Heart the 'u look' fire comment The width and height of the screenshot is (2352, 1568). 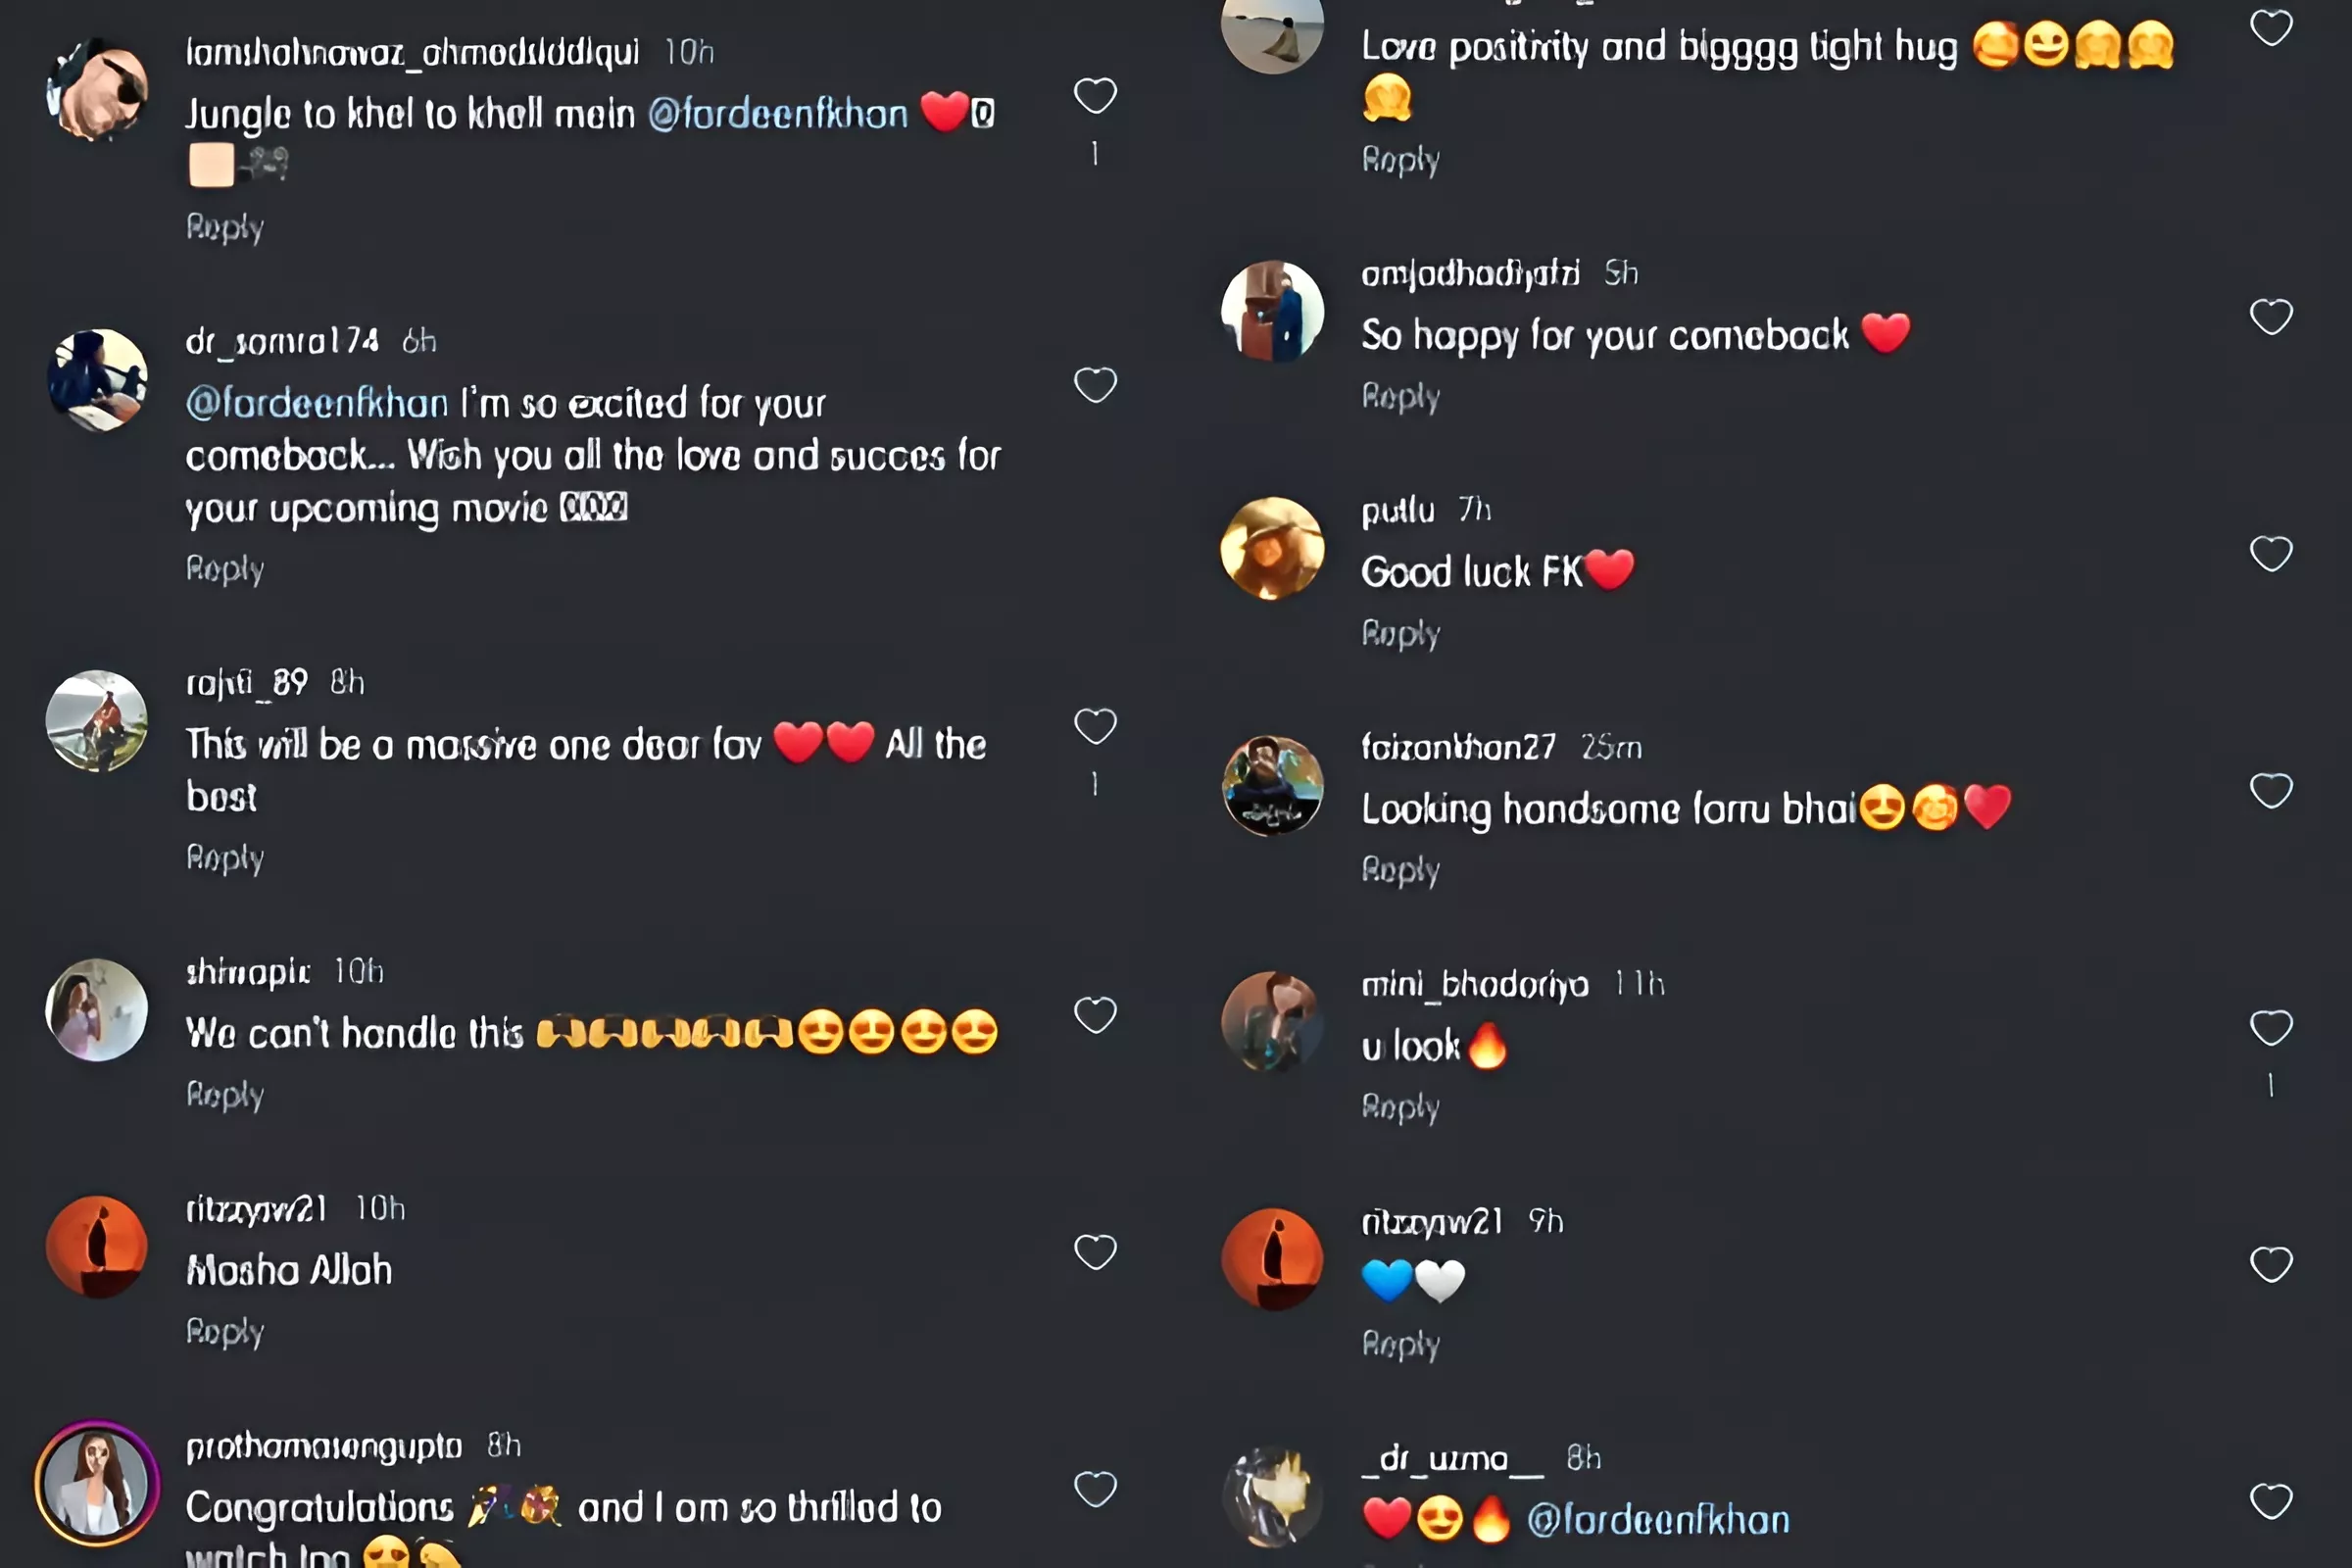[2271, 1027]
